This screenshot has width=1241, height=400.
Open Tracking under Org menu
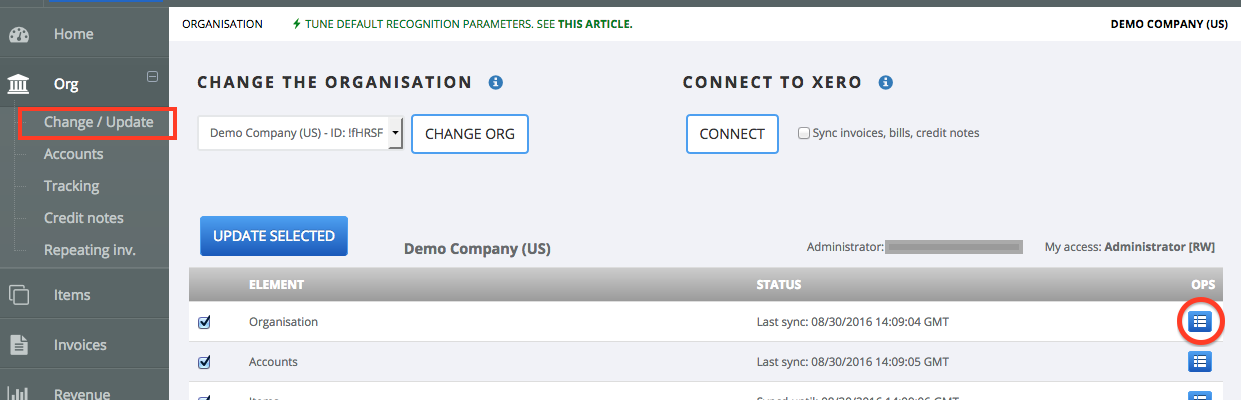(71, 186)
